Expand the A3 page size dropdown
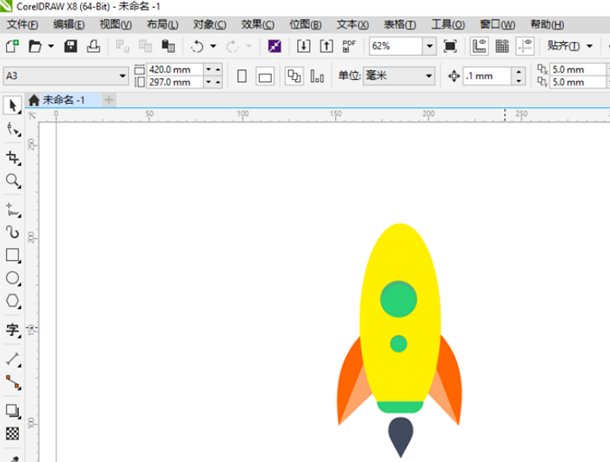610x462 pixels. pos(123,76)
